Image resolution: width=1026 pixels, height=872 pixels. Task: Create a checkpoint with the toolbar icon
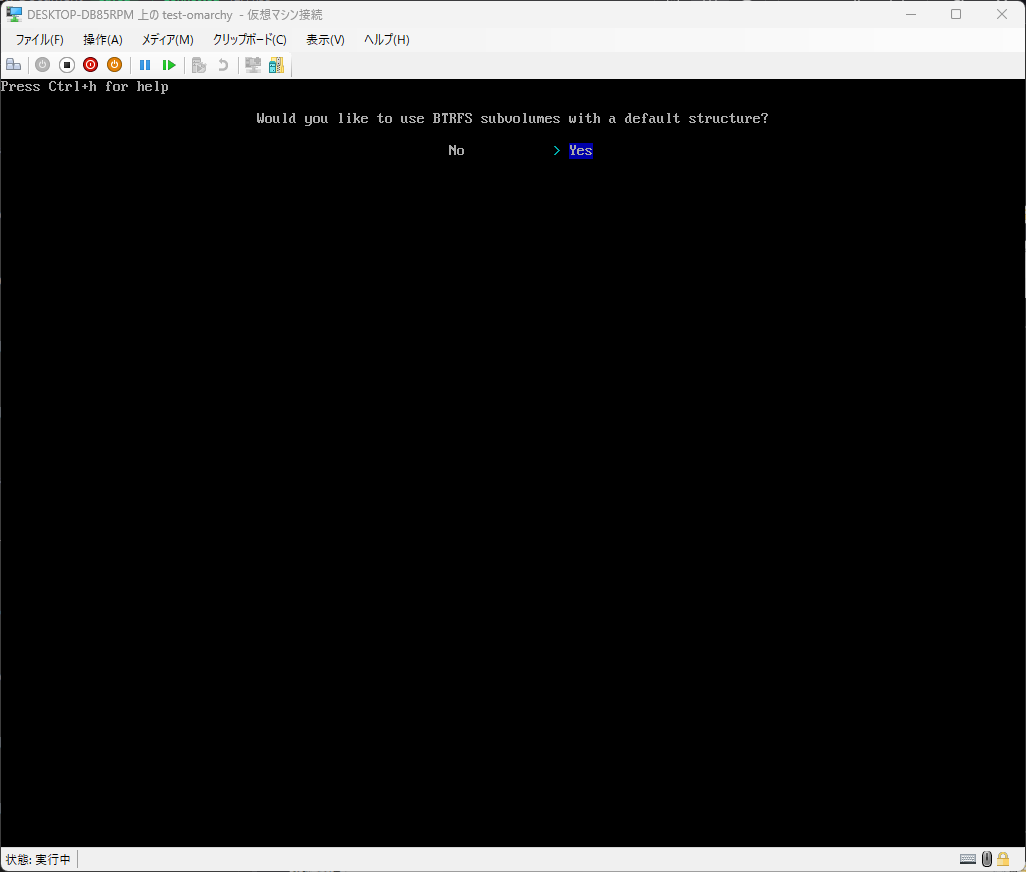(199, 65)
